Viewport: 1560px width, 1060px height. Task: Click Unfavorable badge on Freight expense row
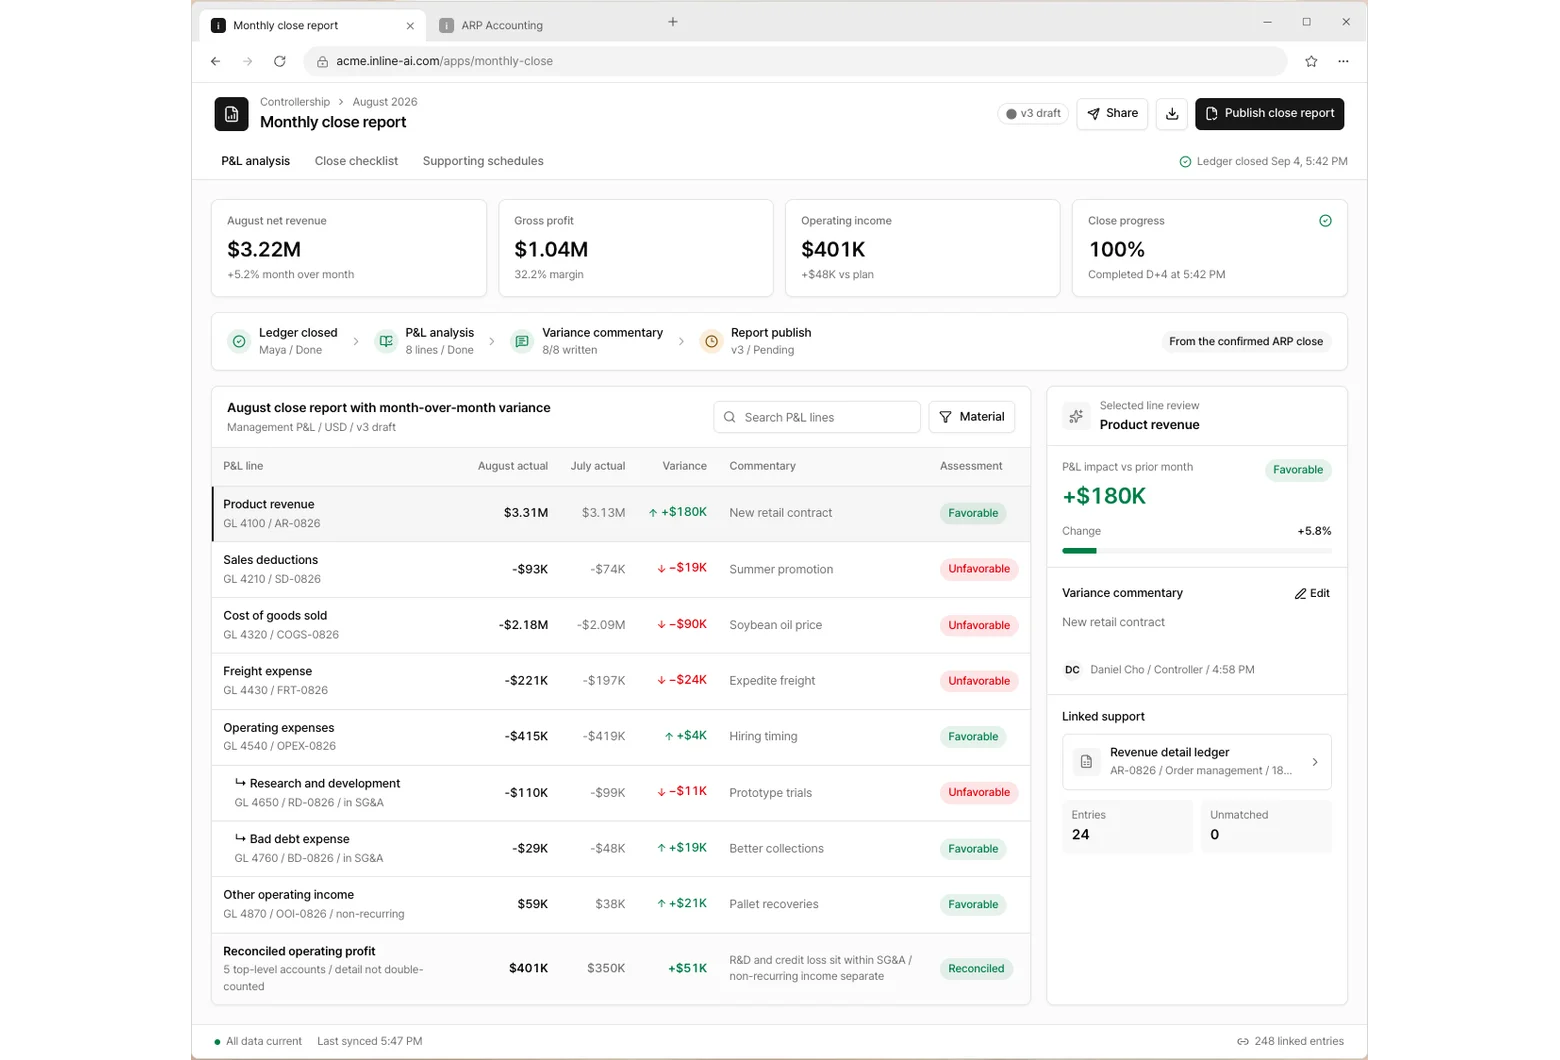click(x=978, y=681)
